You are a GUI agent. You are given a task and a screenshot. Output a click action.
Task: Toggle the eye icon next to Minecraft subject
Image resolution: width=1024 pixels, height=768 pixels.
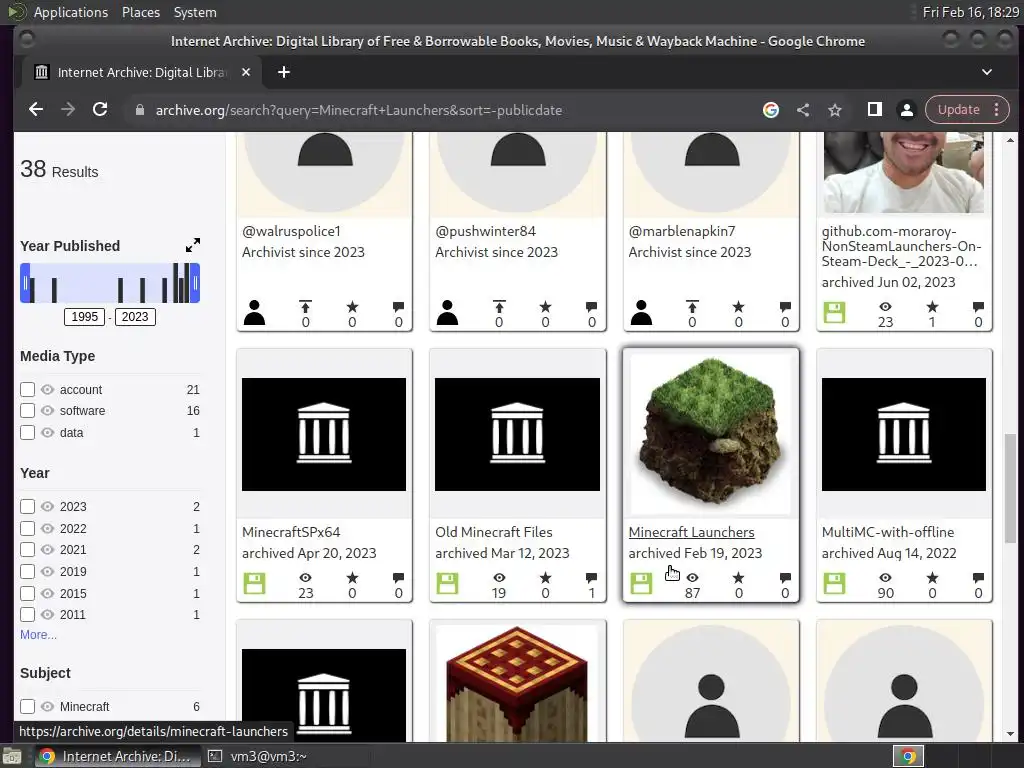[x=47, y=707]
